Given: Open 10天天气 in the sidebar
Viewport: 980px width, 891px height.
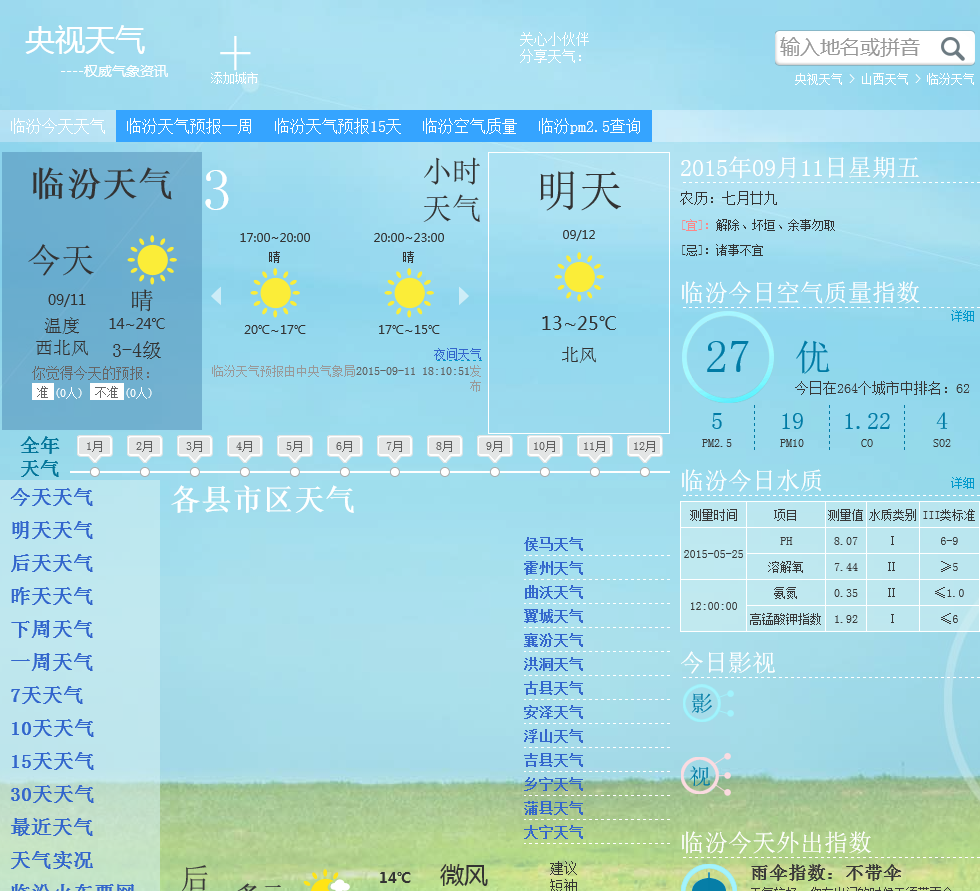Looking at the screenshot, I should coord(52,729).
